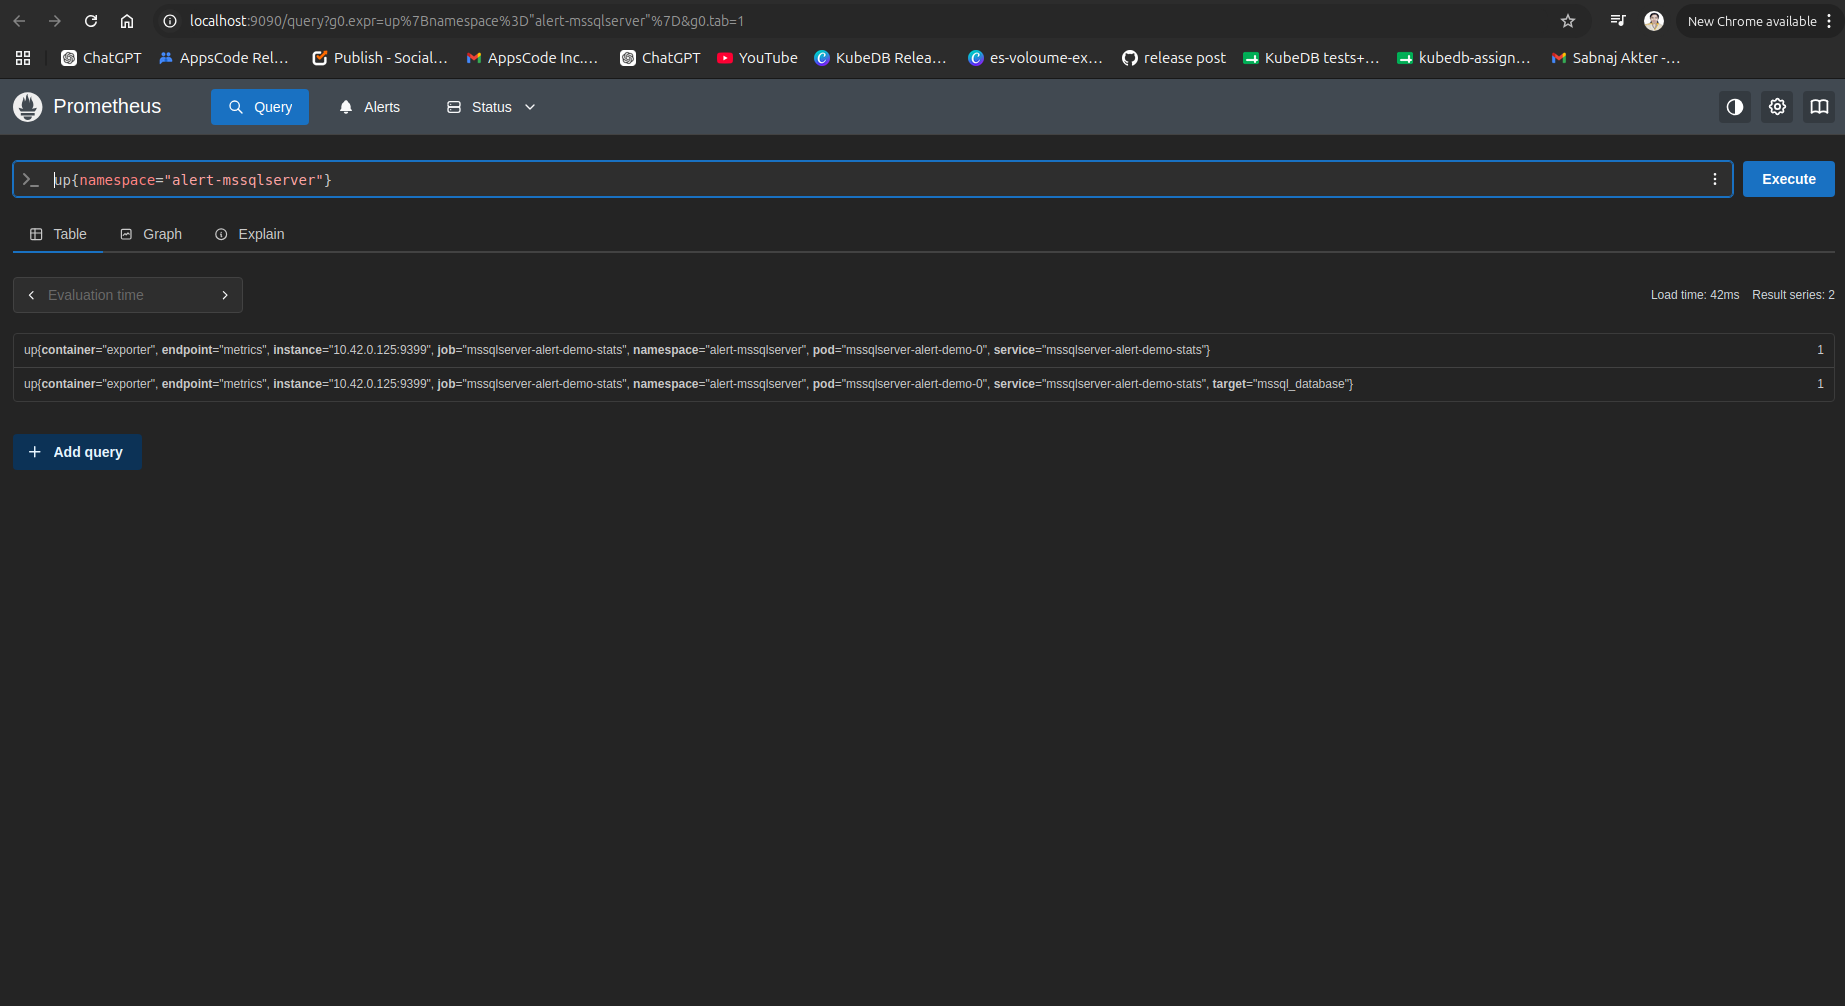Click the browser address bar URL
The image size is (1845, 1006).
pos(466,21)
